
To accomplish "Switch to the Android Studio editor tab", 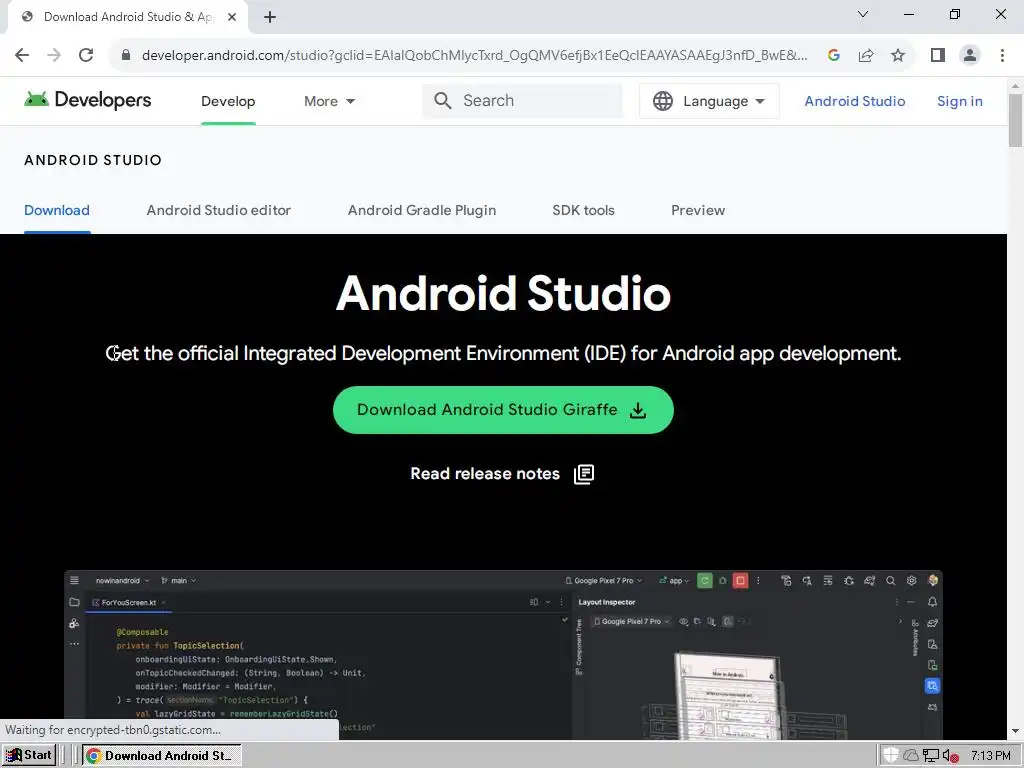I will tap(219, 210).
